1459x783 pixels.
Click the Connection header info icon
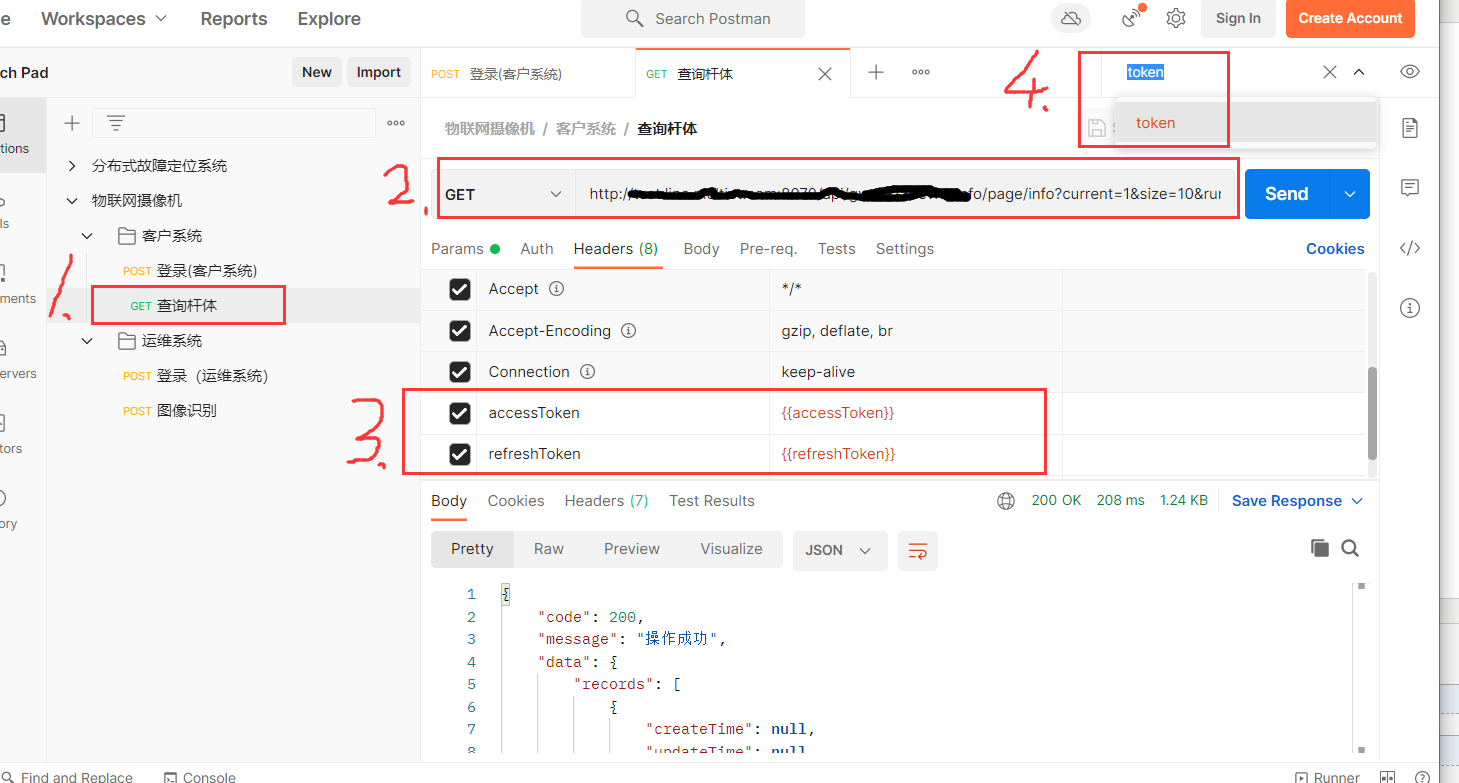[x=588, y=372]
